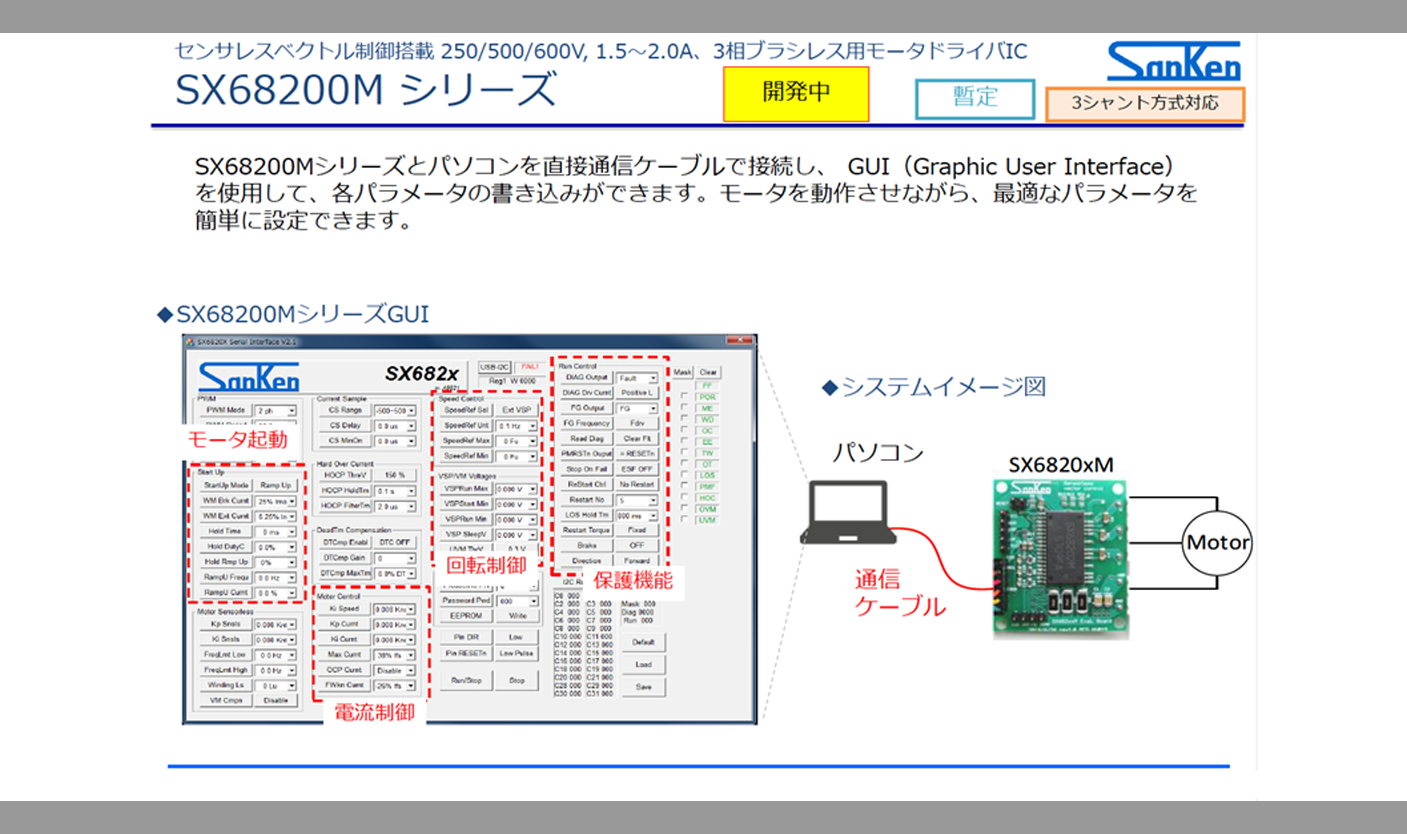Click the orange 3シャント方式対応 badge
Viewport: 1407px width, 834px height.
[1144, 103]
